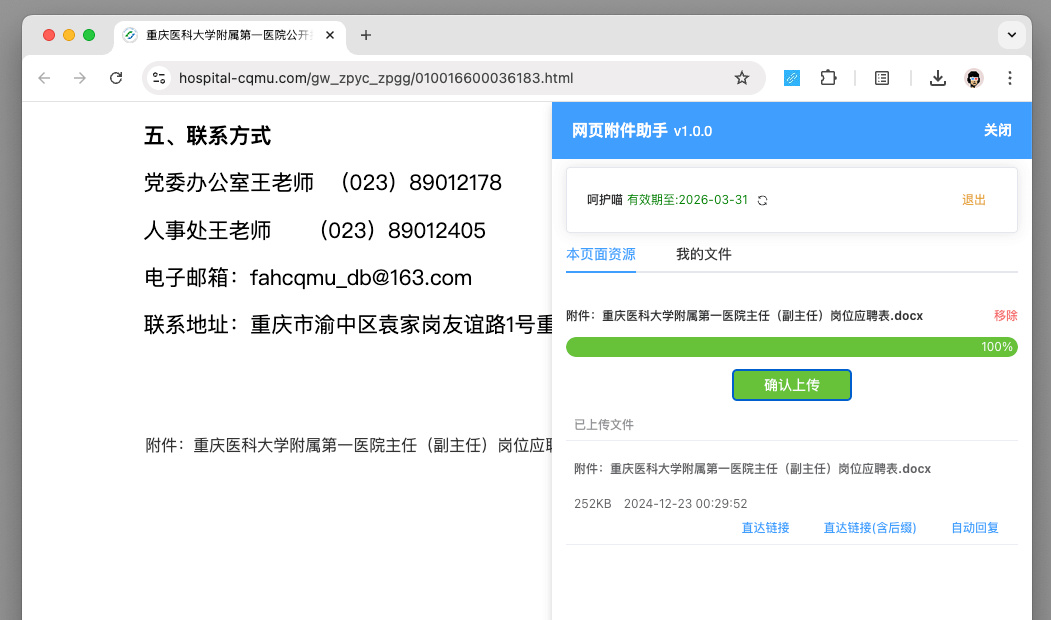The width and height of the screenshot is (1051, 620).
Task: Click 人事处王老师 phone line
Action: click(x=314, y=230)
